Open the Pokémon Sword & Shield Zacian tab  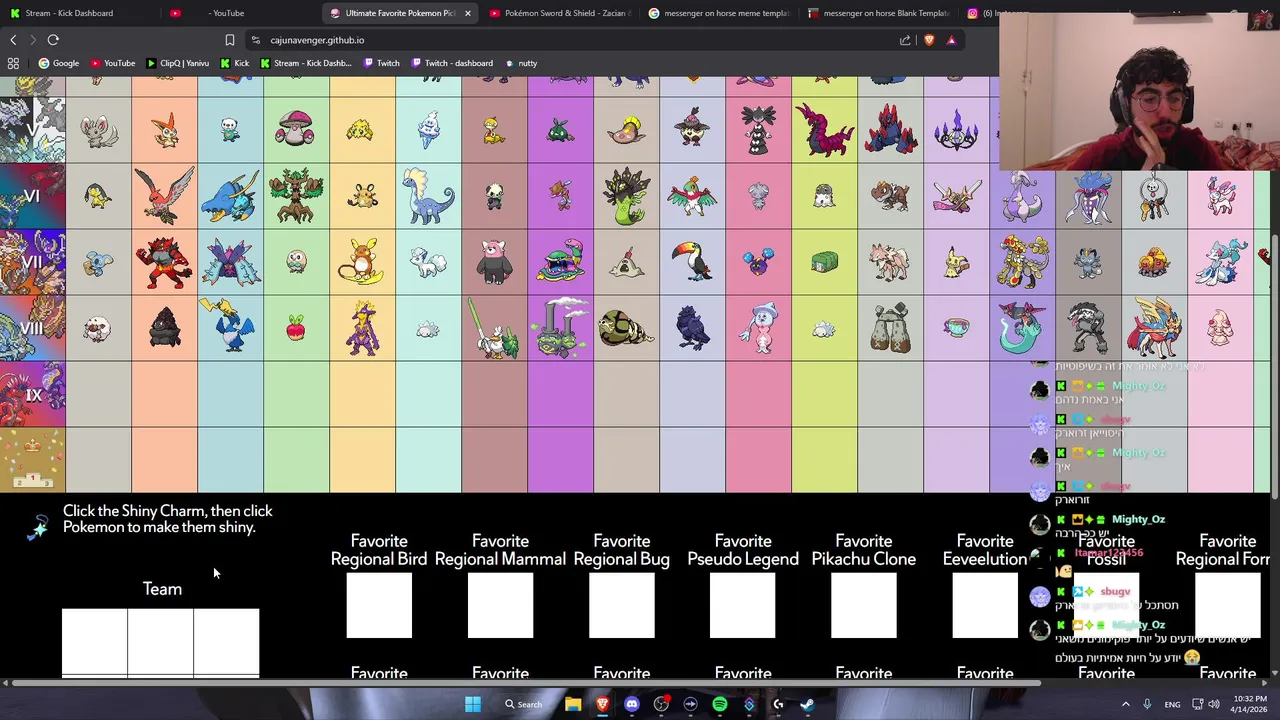tap(560, 13)
